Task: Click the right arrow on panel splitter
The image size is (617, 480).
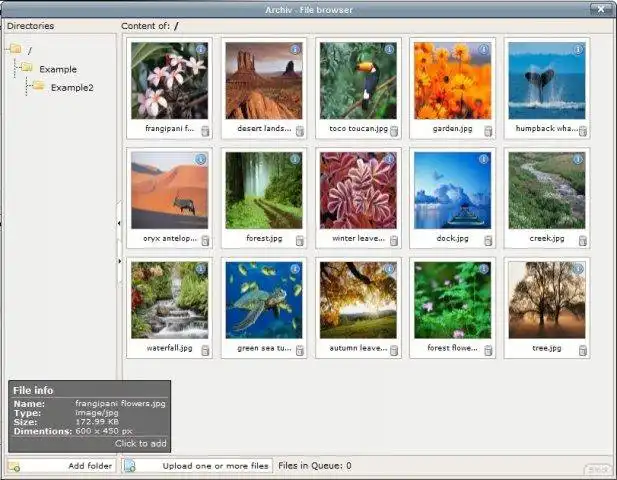Action: click(119, 261)
